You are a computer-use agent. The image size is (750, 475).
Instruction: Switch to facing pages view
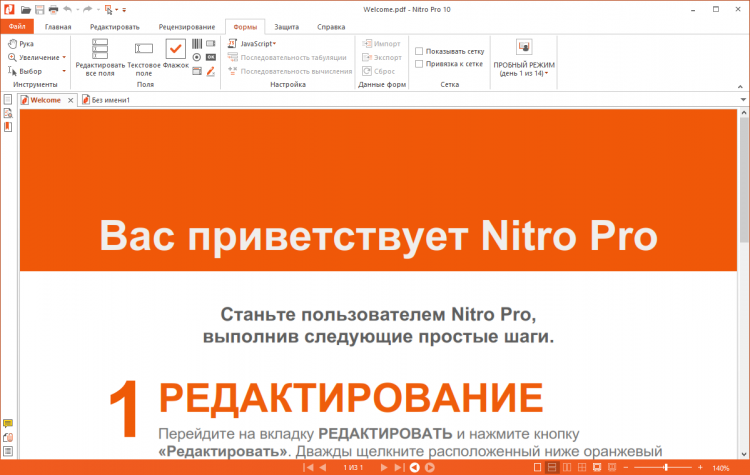567,467
